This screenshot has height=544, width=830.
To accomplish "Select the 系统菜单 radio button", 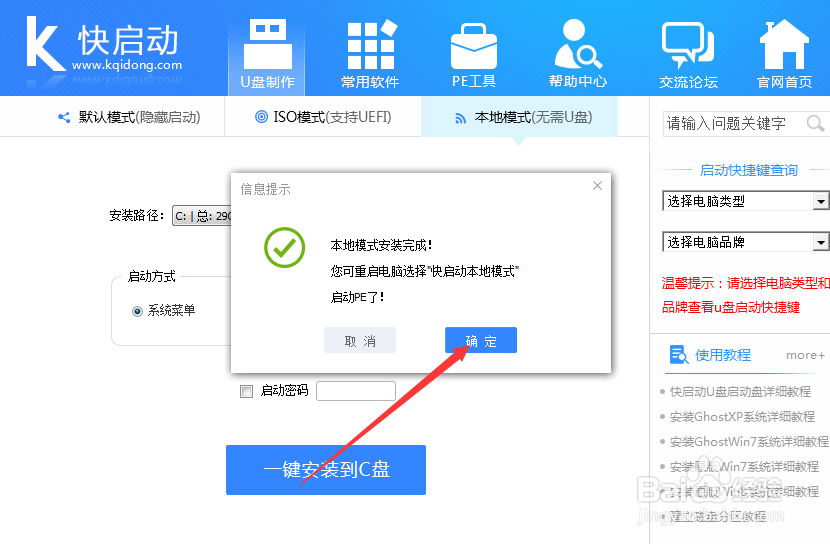I will coord(137,311).
